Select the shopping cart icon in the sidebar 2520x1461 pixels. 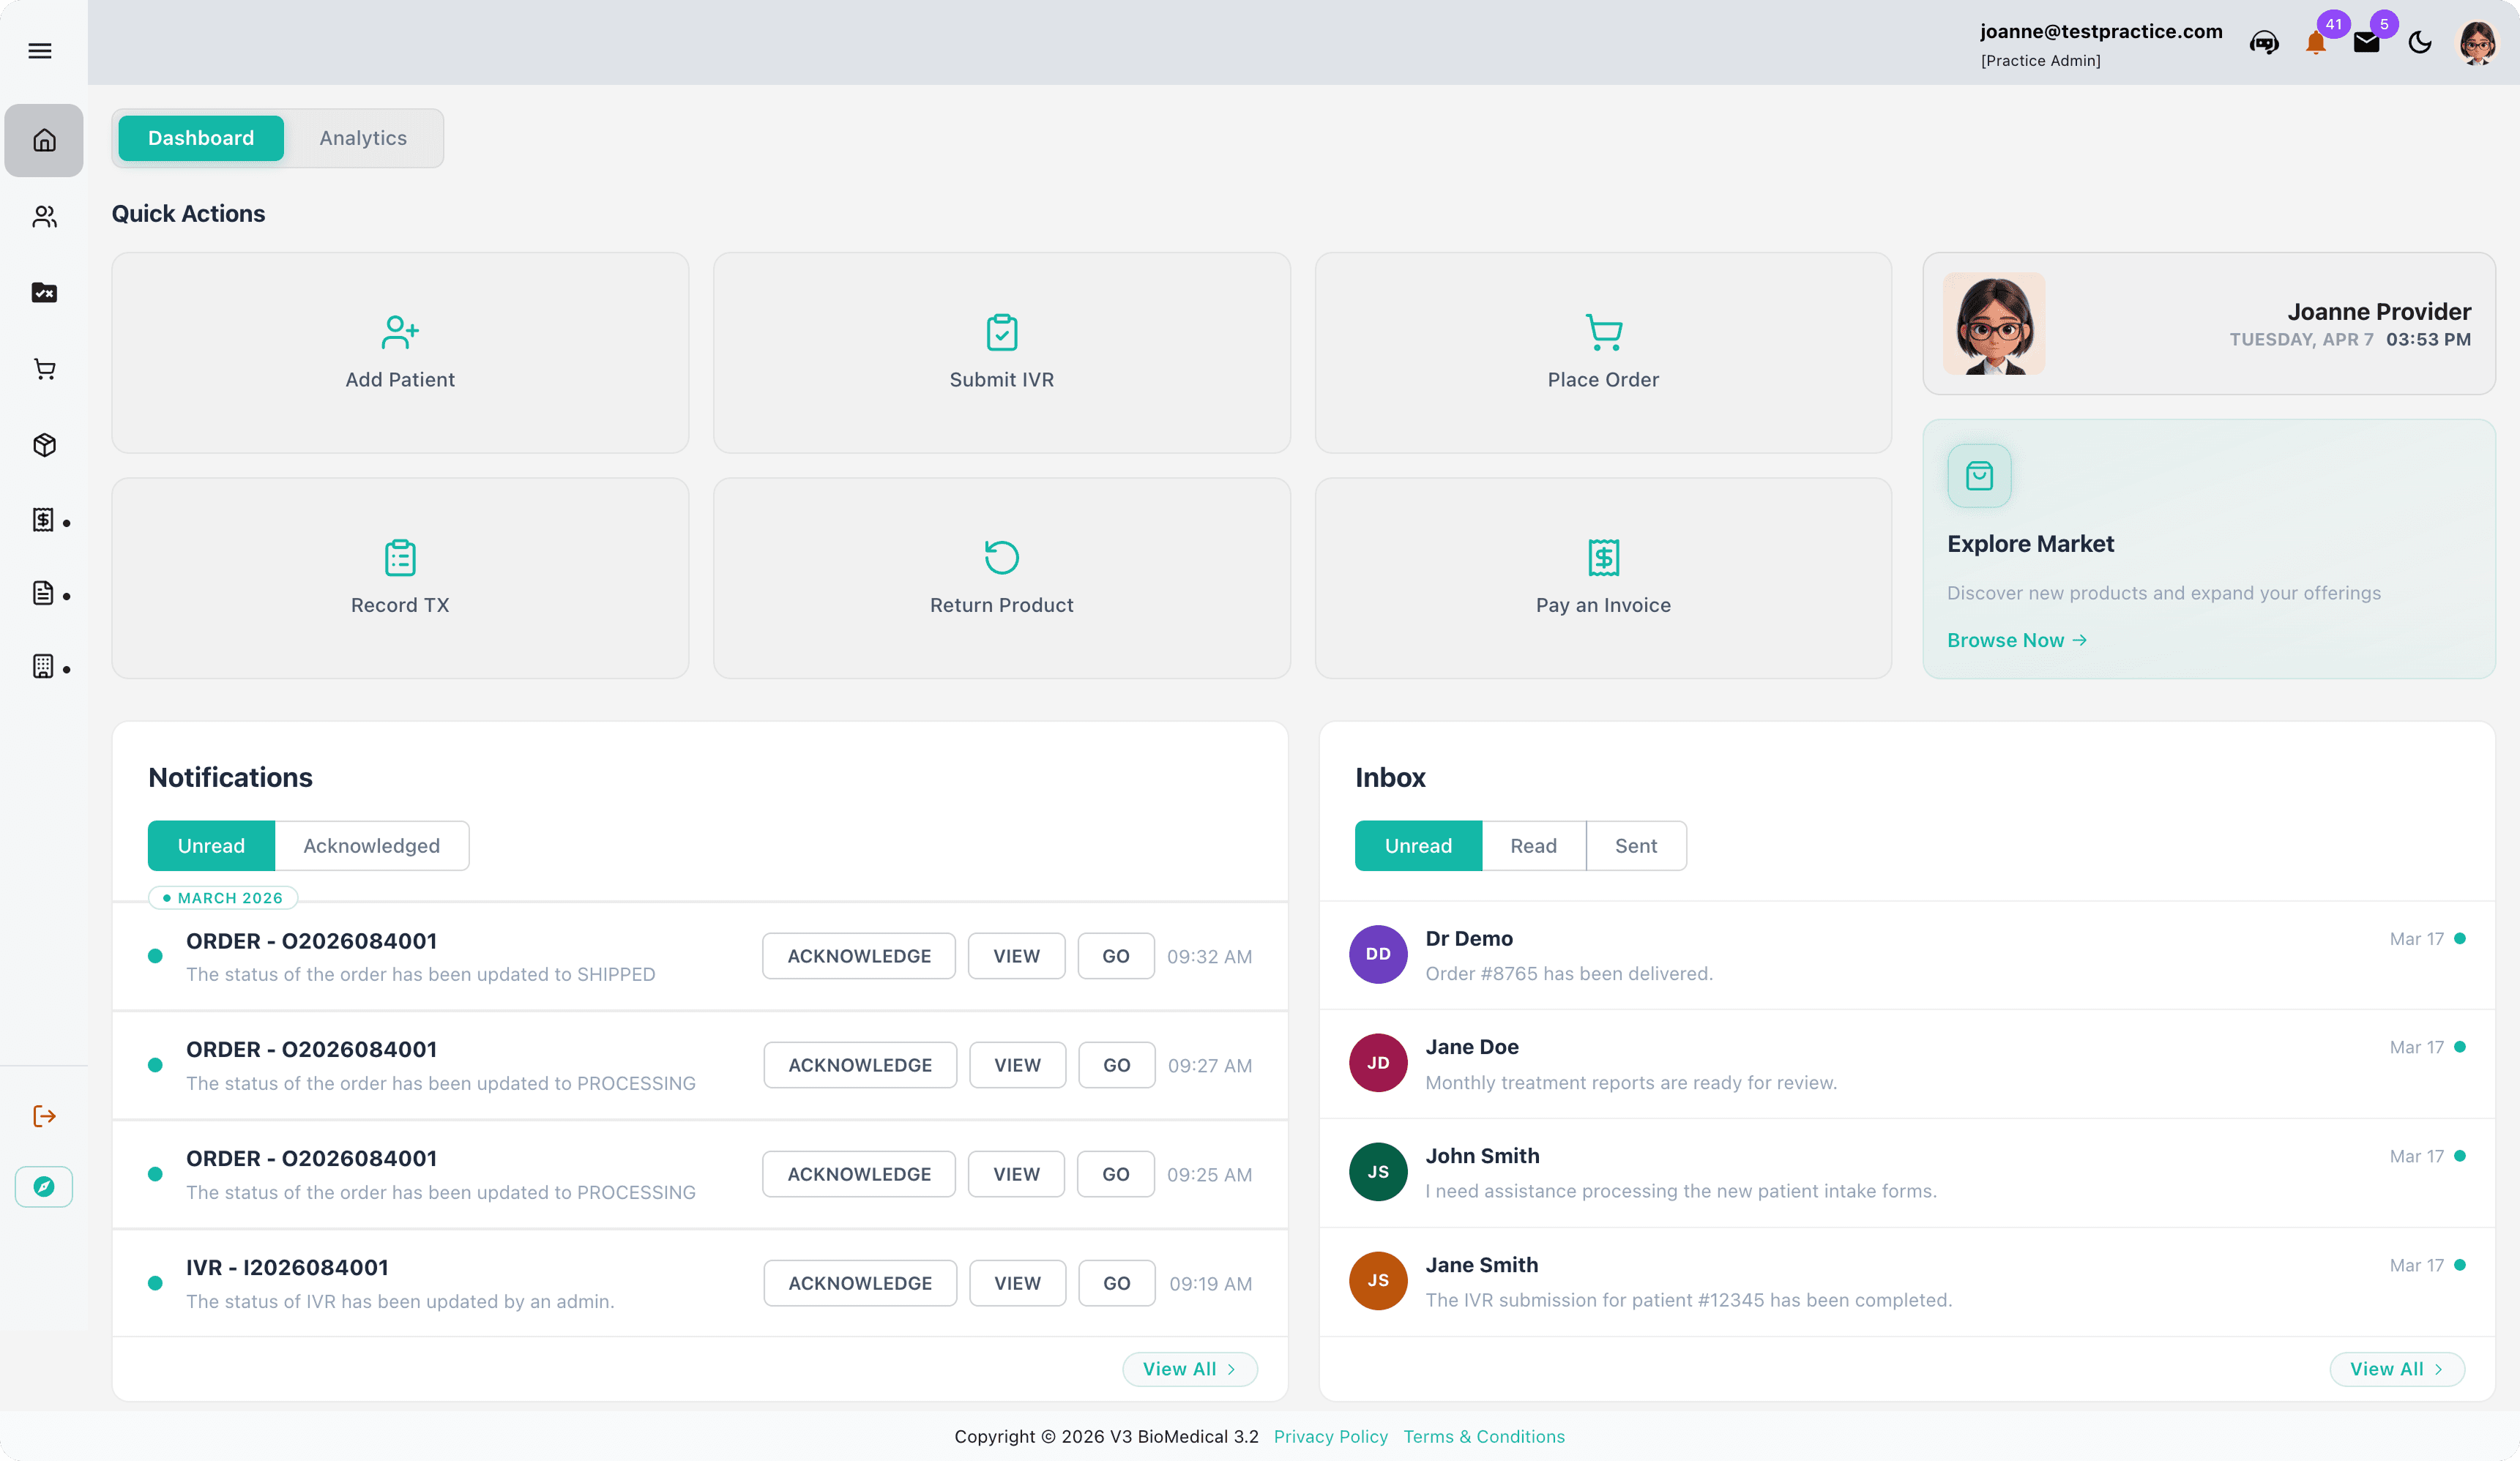(44, 369)
